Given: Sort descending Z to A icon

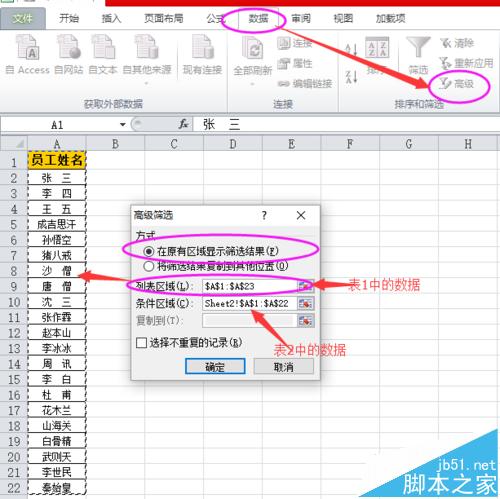Looking at the screenshot, I should pos(351,77).
